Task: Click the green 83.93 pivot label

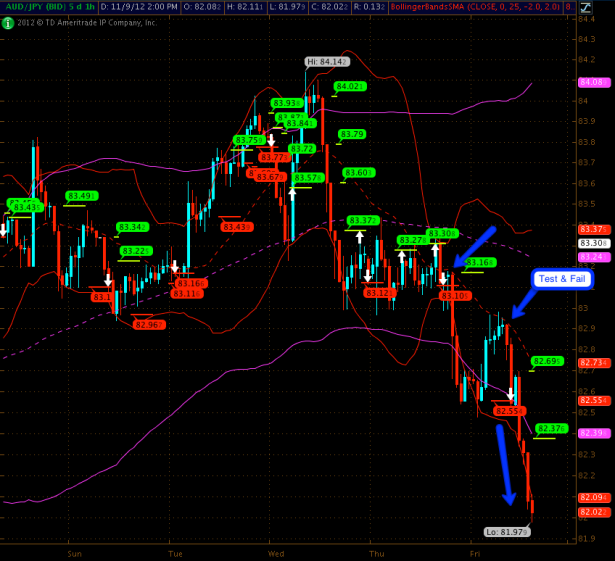Action: point(288,103)
